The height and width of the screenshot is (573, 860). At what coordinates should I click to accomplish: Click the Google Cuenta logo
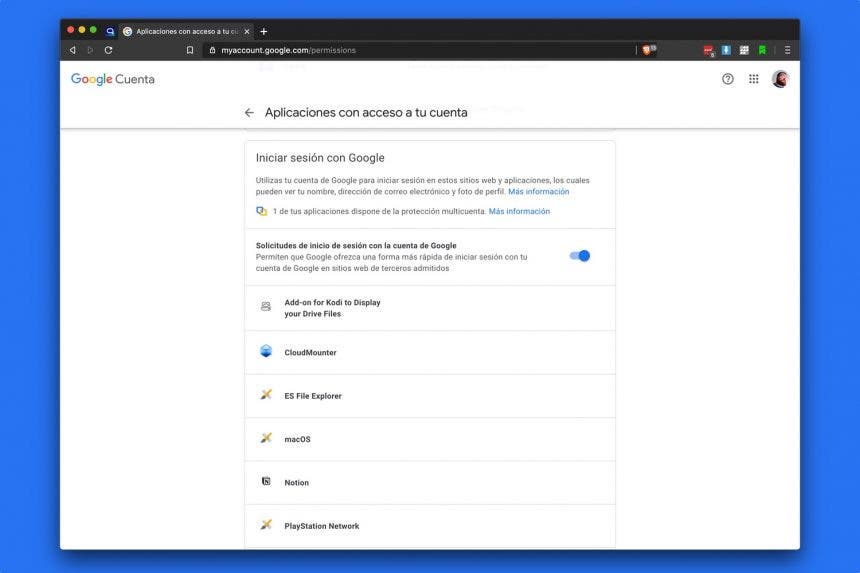(x=112, y=79)
